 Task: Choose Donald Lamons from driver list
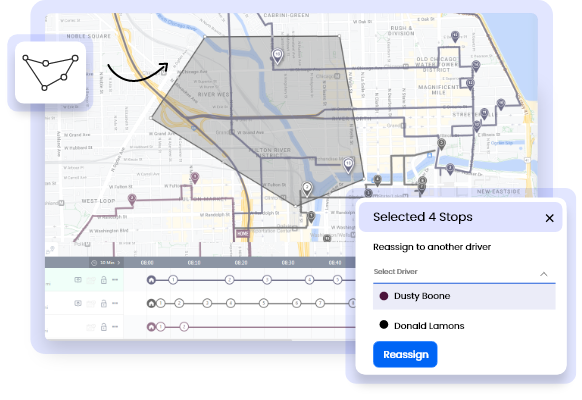(464, 325)
